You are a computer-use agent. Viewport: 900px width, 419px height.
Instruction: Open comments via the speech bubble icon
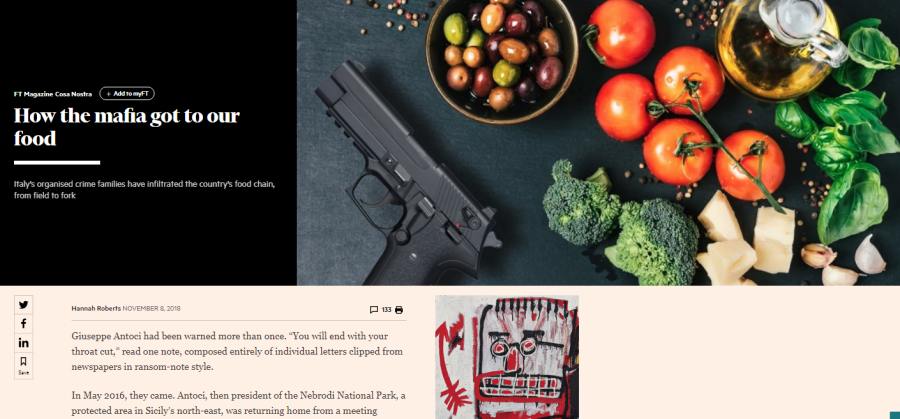(x=374, y=310)
